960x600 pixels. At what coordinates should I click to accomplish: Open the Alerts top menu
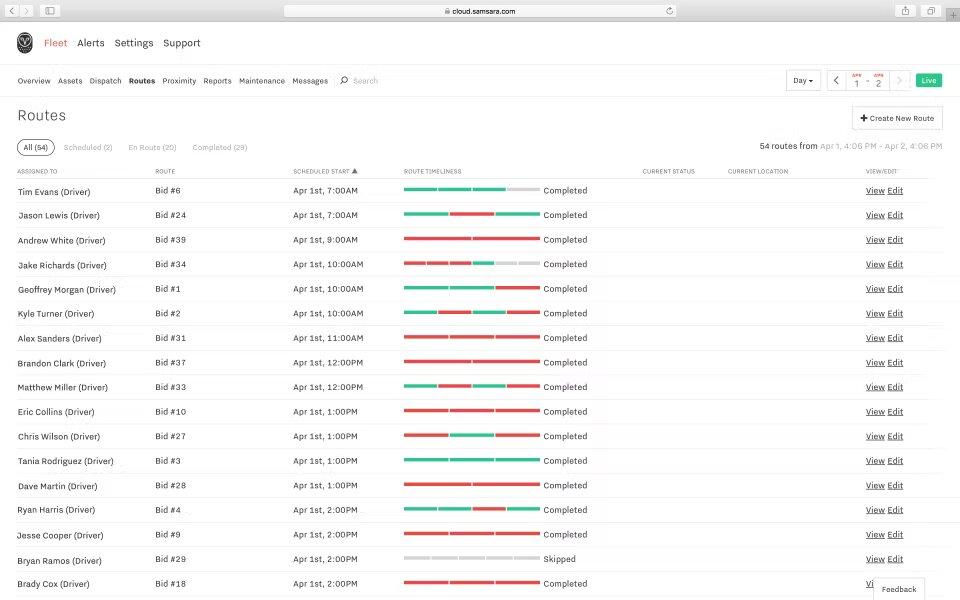pos(91,43)
